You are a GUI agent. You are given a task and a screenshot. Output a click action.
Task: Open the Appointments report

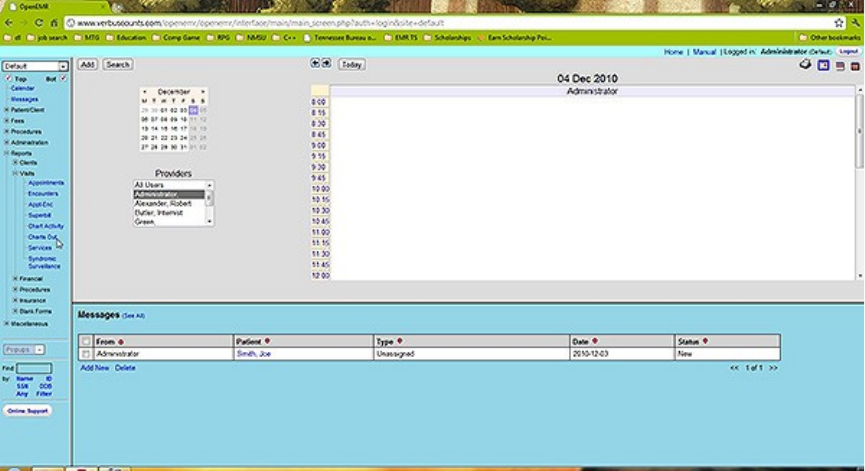coord(46,183)
